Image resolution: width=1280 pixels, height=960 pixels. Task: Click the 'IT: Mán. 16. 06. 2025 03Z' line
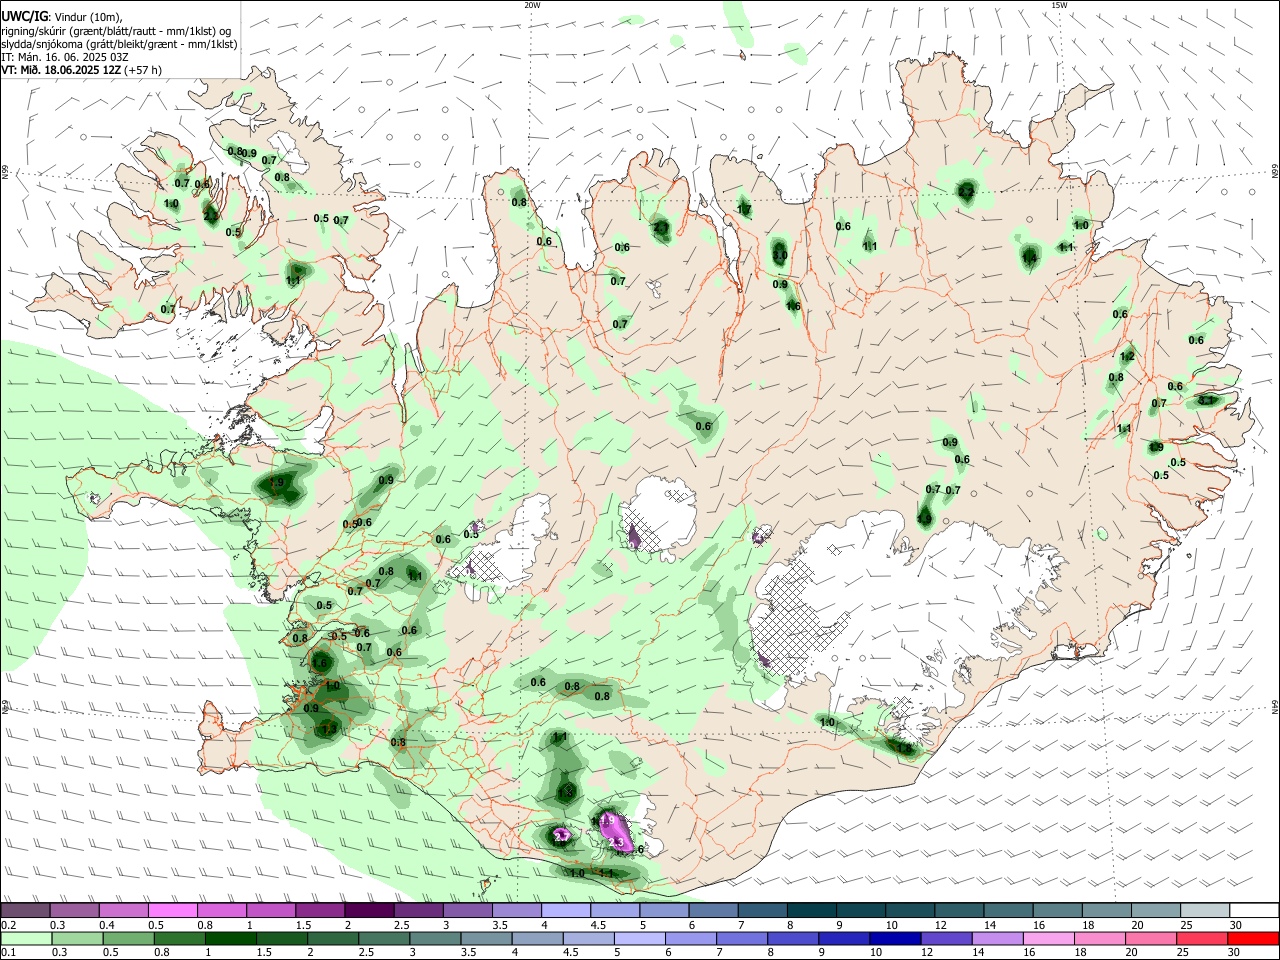pos(65,57)
